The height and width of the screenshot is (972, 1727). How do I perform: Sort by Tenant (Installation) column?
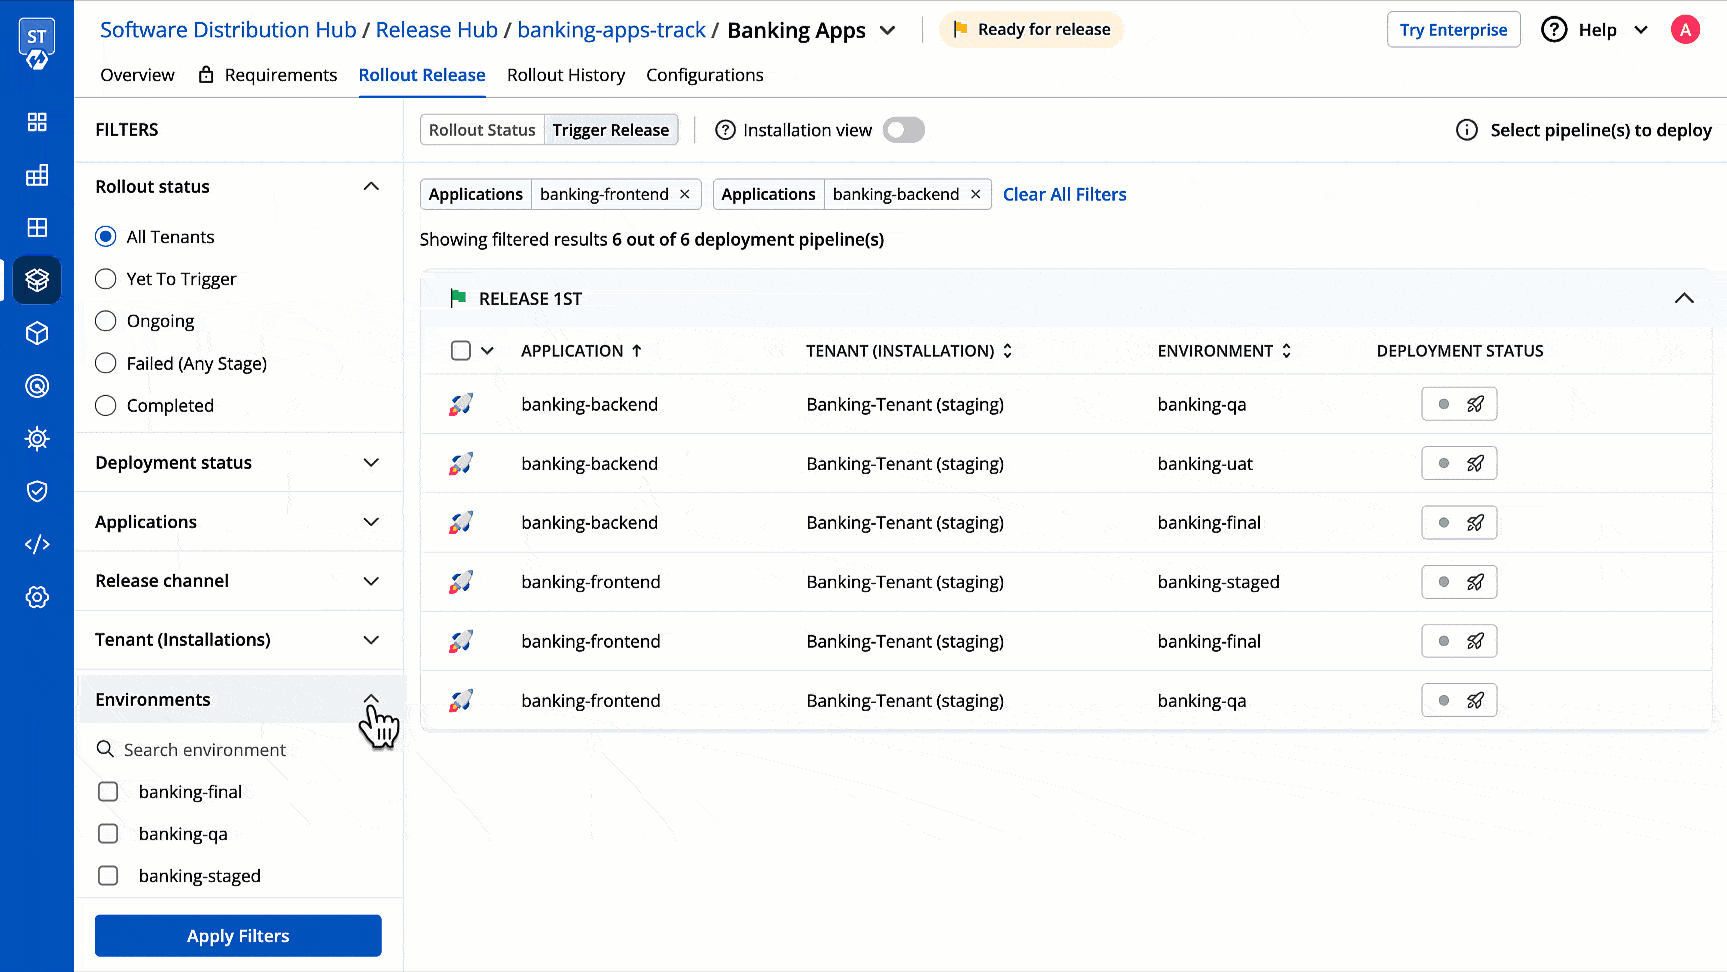(x=1007, y=351)
